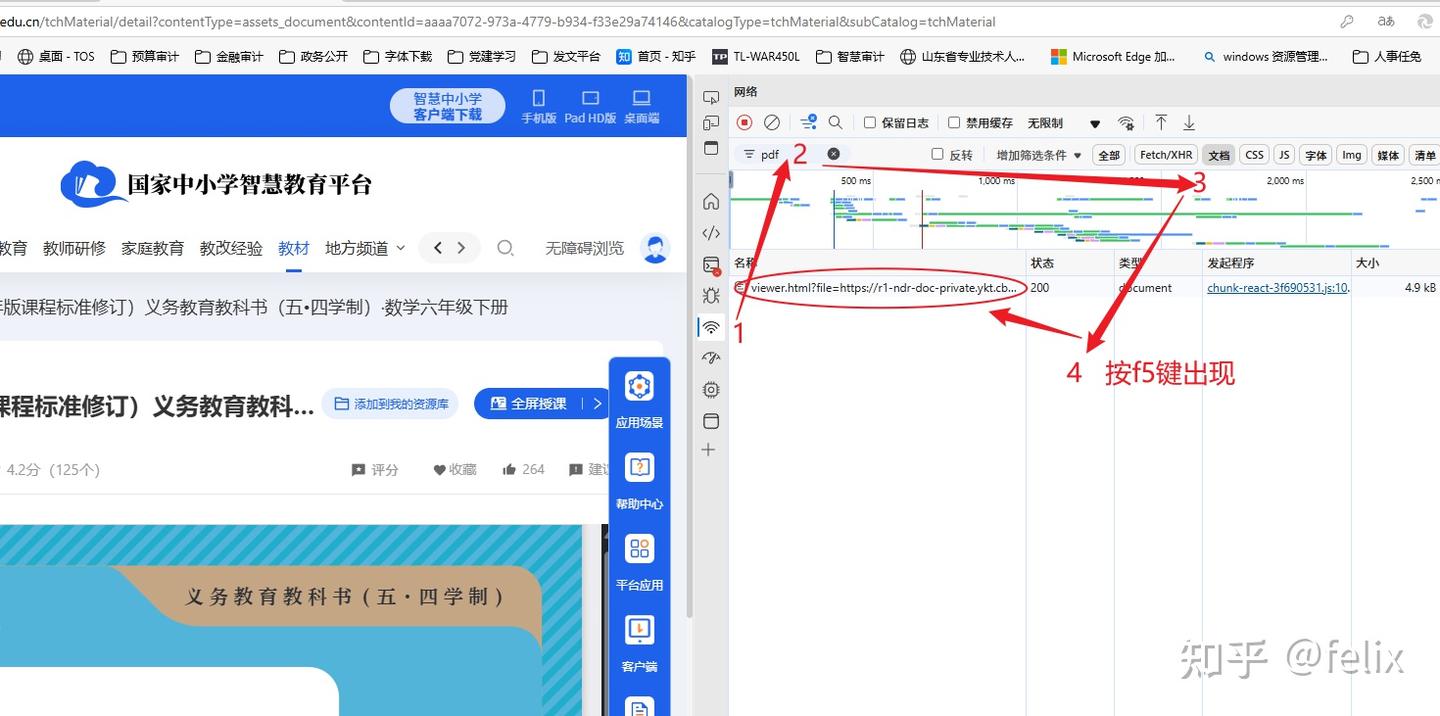Screen dimensions: 1440x716
Task: Click 智慧中小学客户端下载 button
Action: (x=447, y=106)
